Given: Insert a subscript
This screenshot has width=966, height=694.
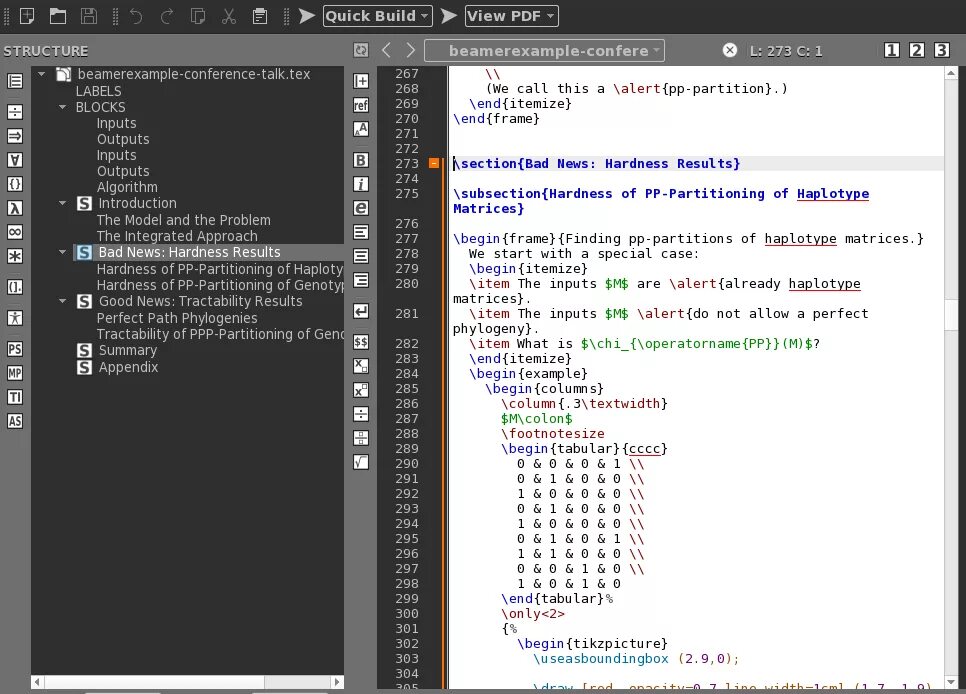Looking at the screenshot, I should [x=361, y=366].
